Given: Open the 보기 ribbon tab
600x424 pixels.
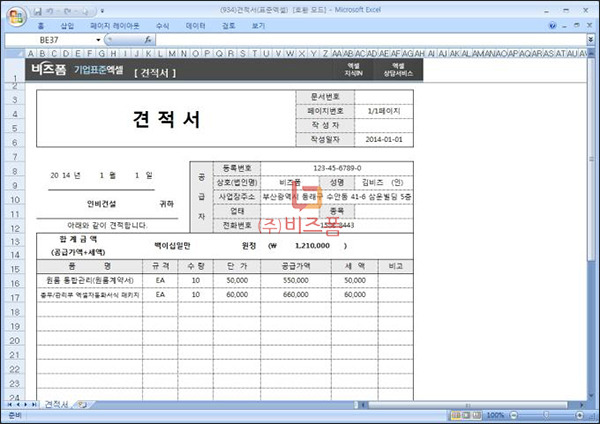Looking at the screenshot, I should (x=258, y=26).
